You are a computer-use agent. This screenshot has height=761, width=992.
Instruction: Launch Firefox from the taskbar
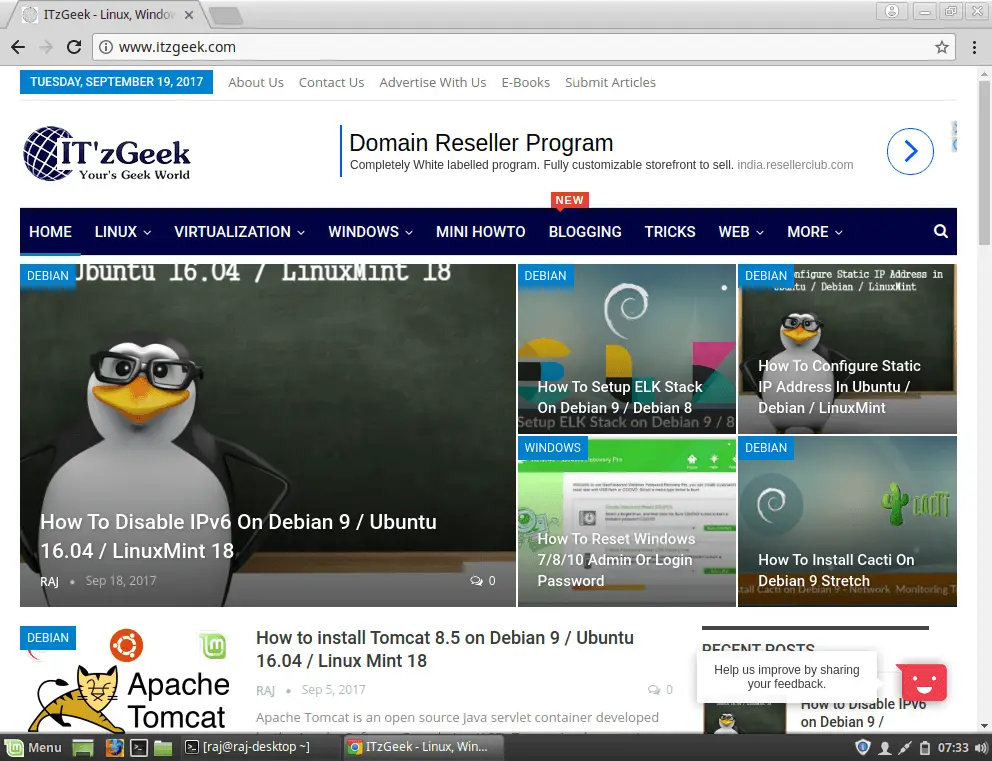coord(115,748)
